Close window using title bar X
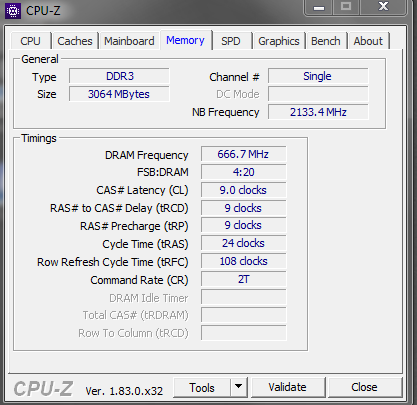This screenshot has width=417, height=405. coord(383,7)
